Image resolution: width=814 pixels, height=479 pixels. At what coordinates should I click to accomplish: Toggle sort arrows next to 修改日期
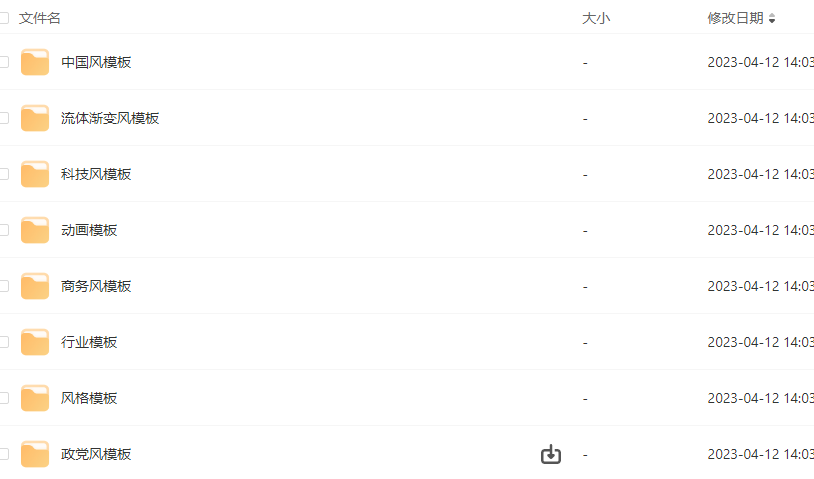click(x=772, y=19)
